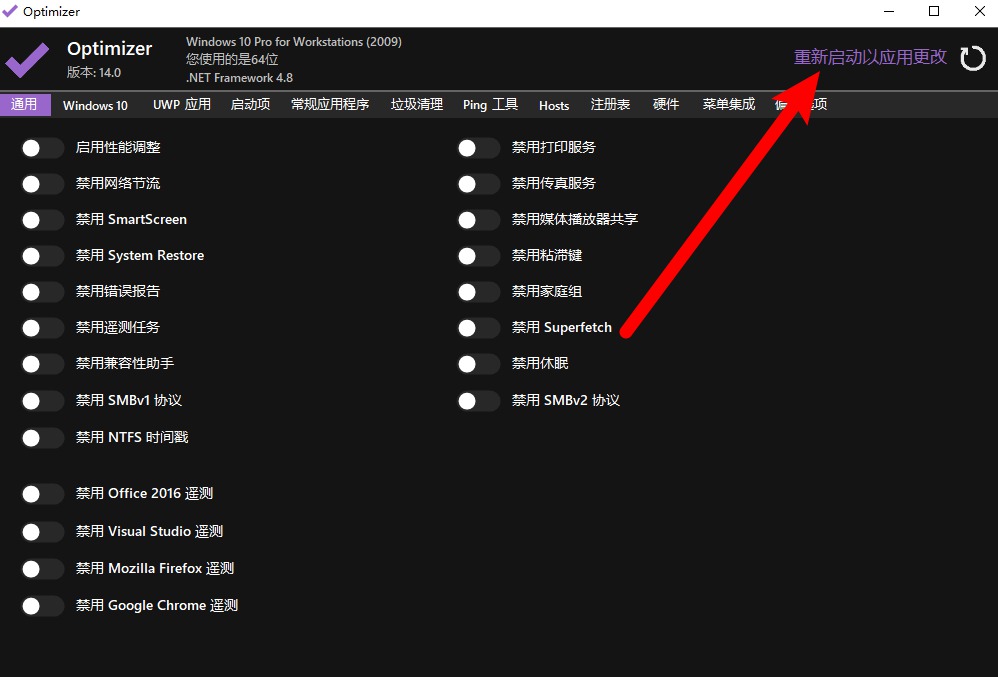Image resolution: width=998 pixels, height=677 pixels.
Task: Open the 启动项 tab
Action: point(250,104)
